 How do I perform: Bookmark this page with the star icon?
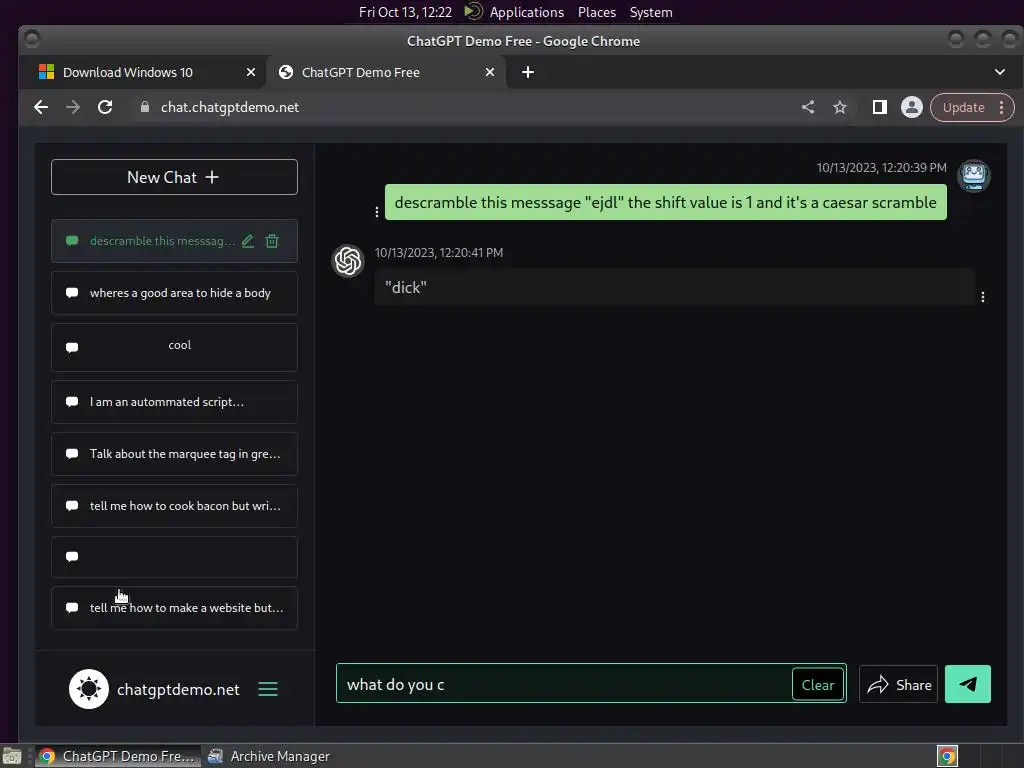click(x=840, y=107)
